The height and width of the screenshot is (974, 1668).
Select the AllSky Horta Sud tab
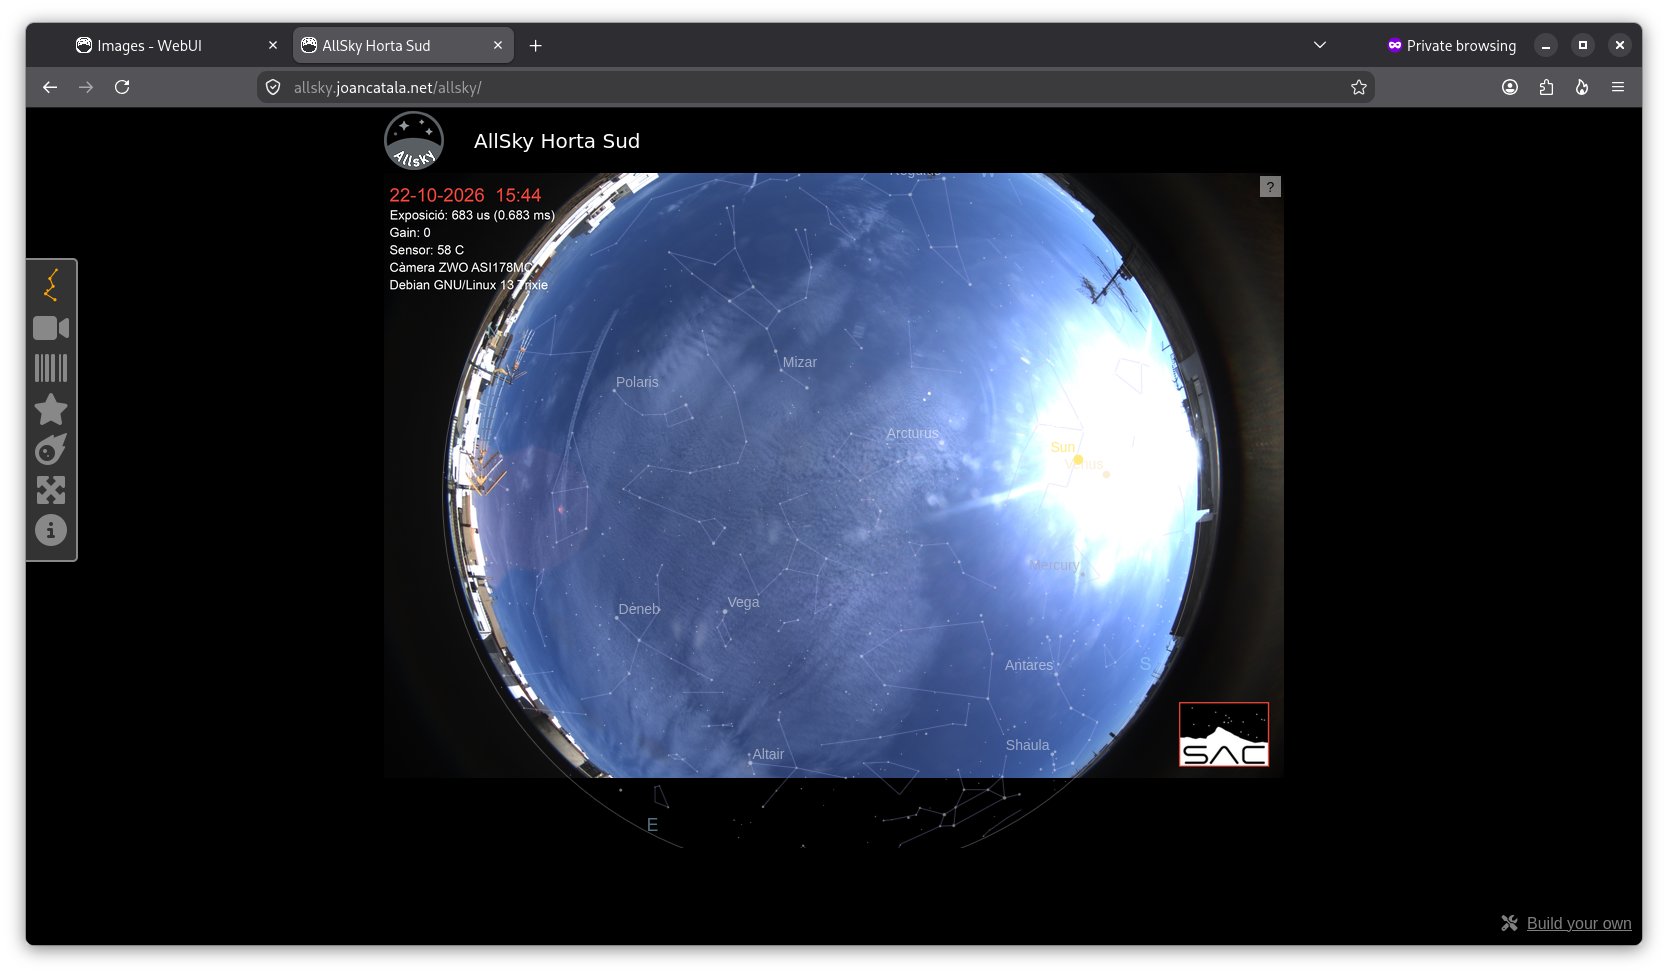coord(403,45)
